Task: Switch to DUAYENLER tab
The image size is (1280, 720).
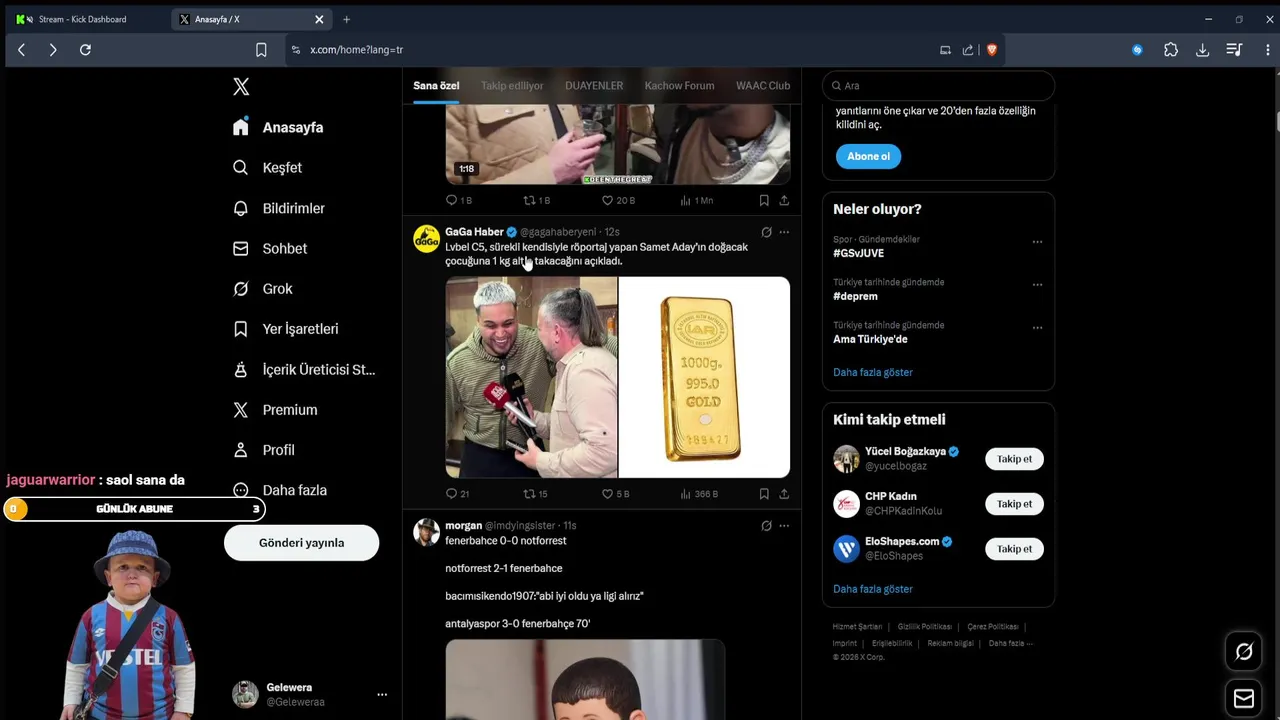Action: click(x=594, y=86)
